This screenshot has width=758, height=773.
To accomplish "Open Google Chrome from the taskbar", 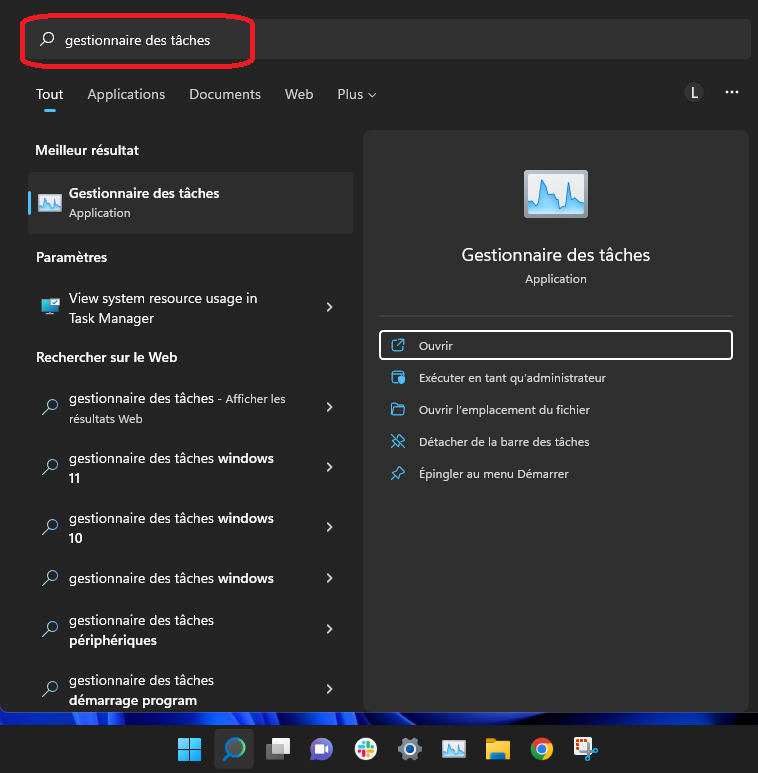I will coord(541,749).
